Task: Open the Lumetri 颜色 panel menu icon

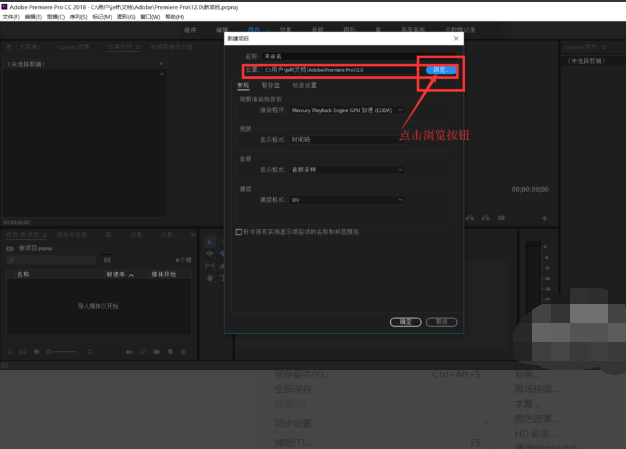Action: (603, 47)
